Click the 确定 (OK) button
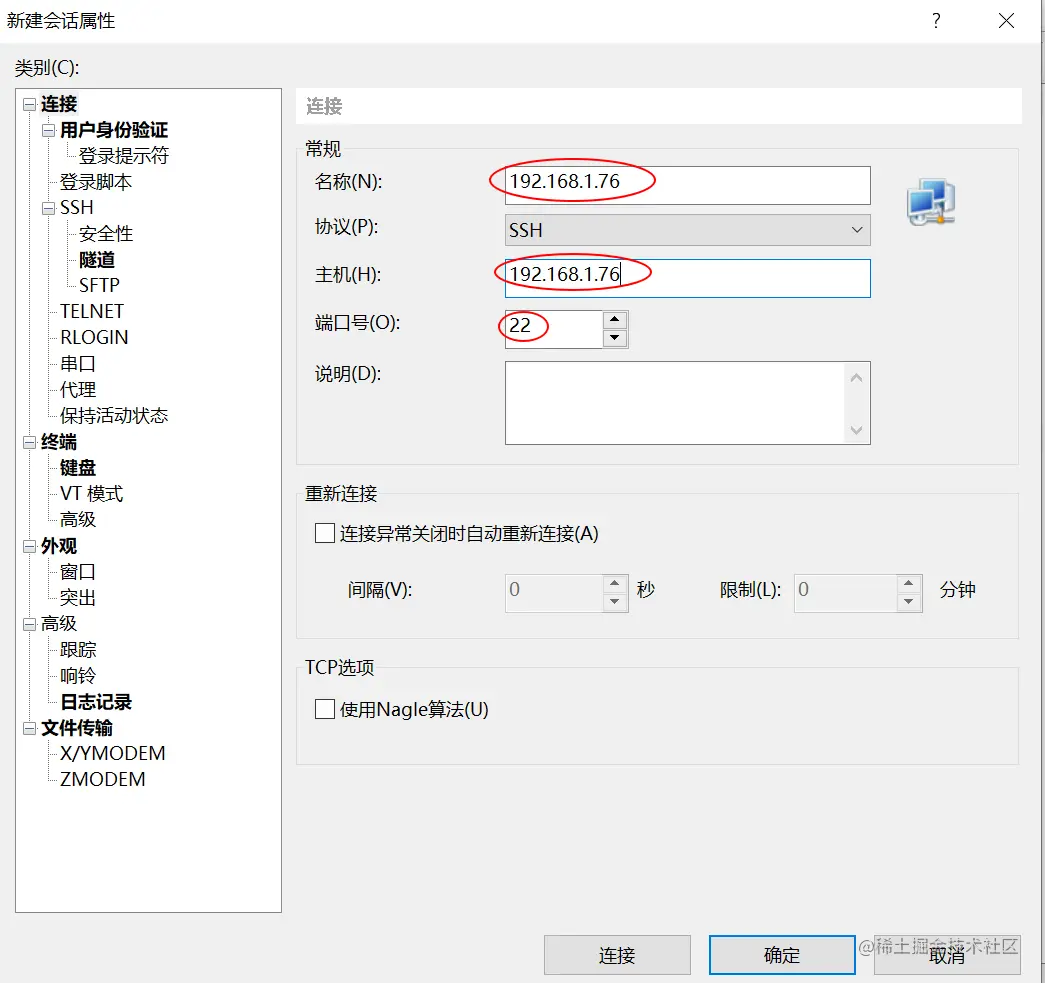This screenshot has height=983, width=1045. tap(781, 955)
